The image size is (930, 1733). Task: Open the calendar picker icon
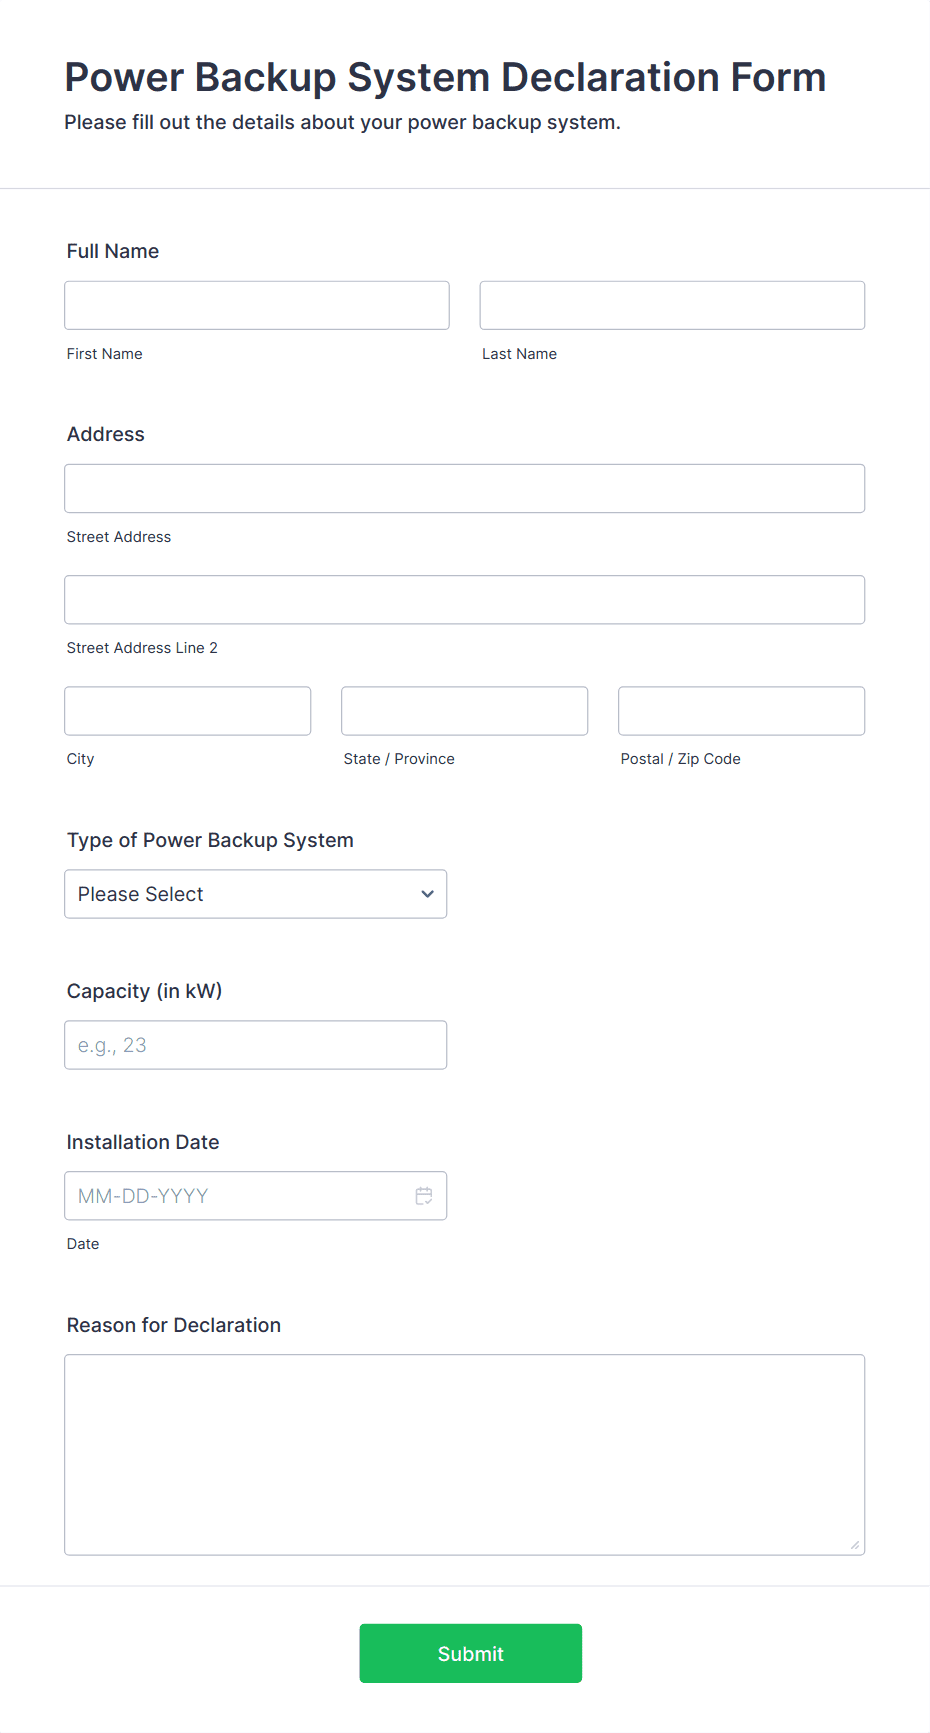(x=424, y=1196)
